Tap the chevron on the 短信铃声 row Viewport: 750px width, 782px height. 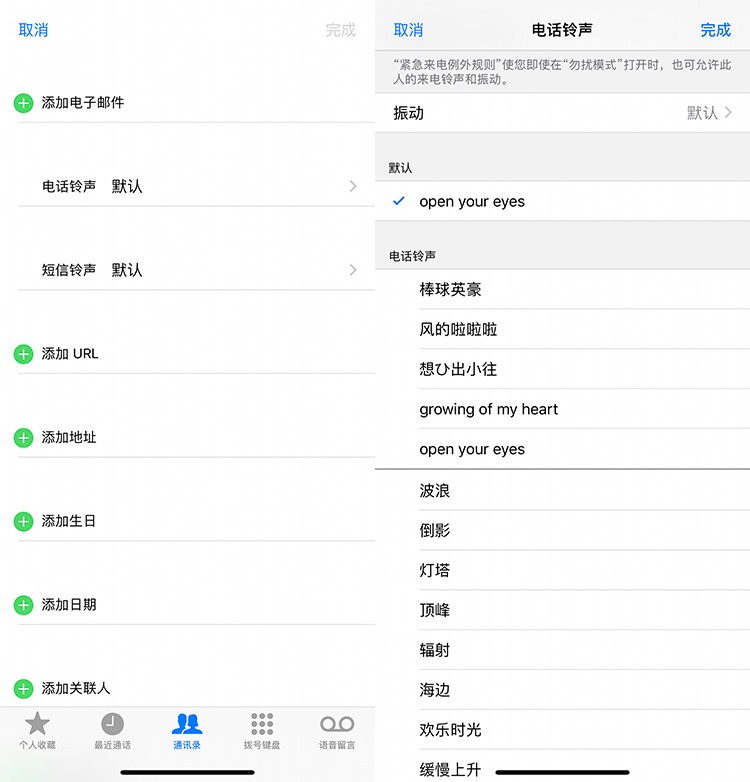pyautogui.click(x=353, y=270)
